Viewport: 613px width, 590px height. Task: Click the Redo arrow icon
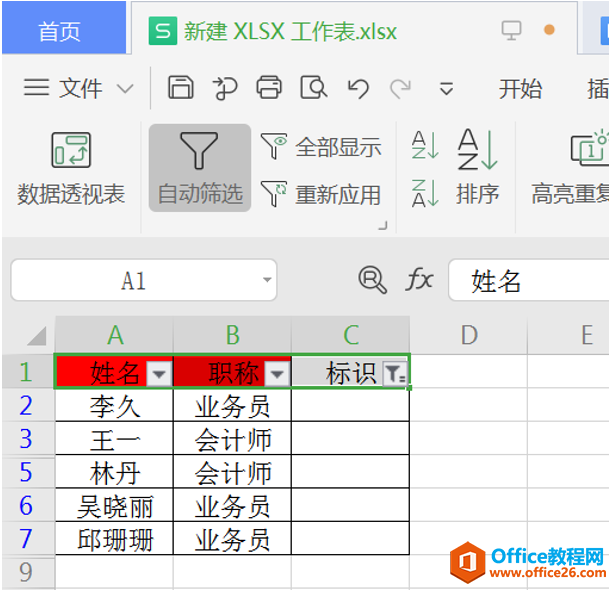(x=400, y=88)
